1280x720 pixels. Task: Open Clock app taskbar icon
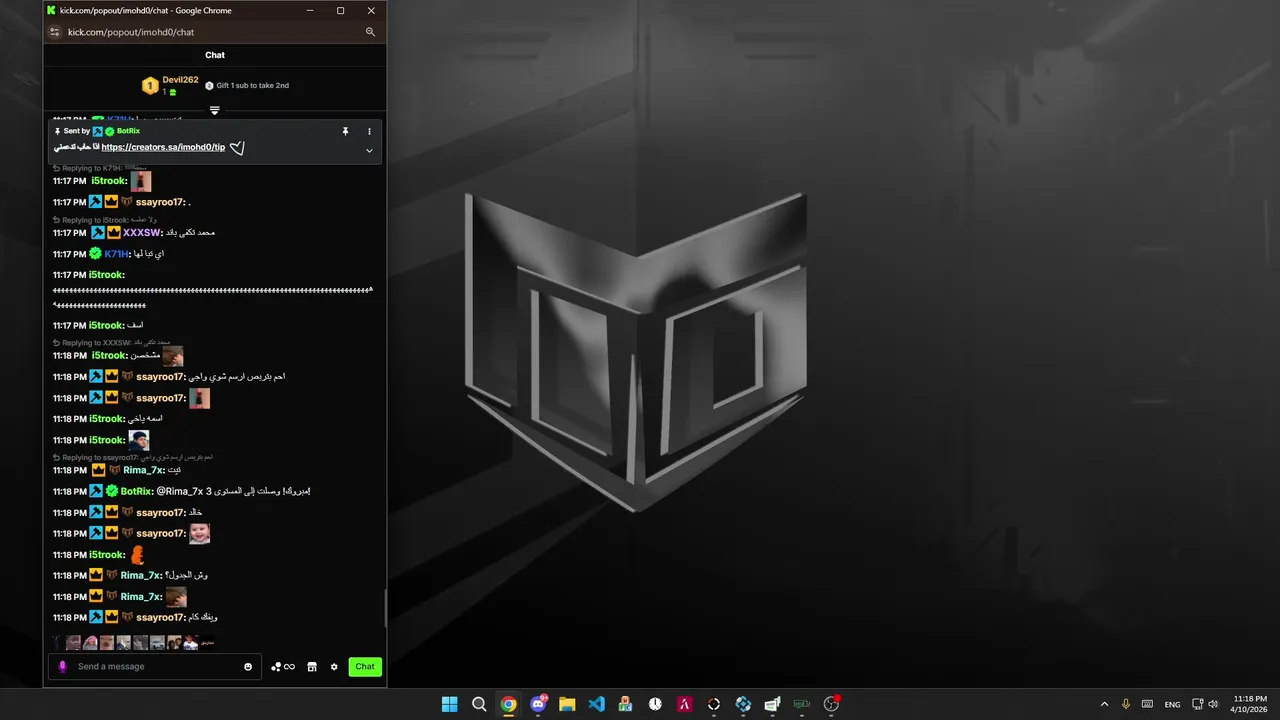(655, 704)
